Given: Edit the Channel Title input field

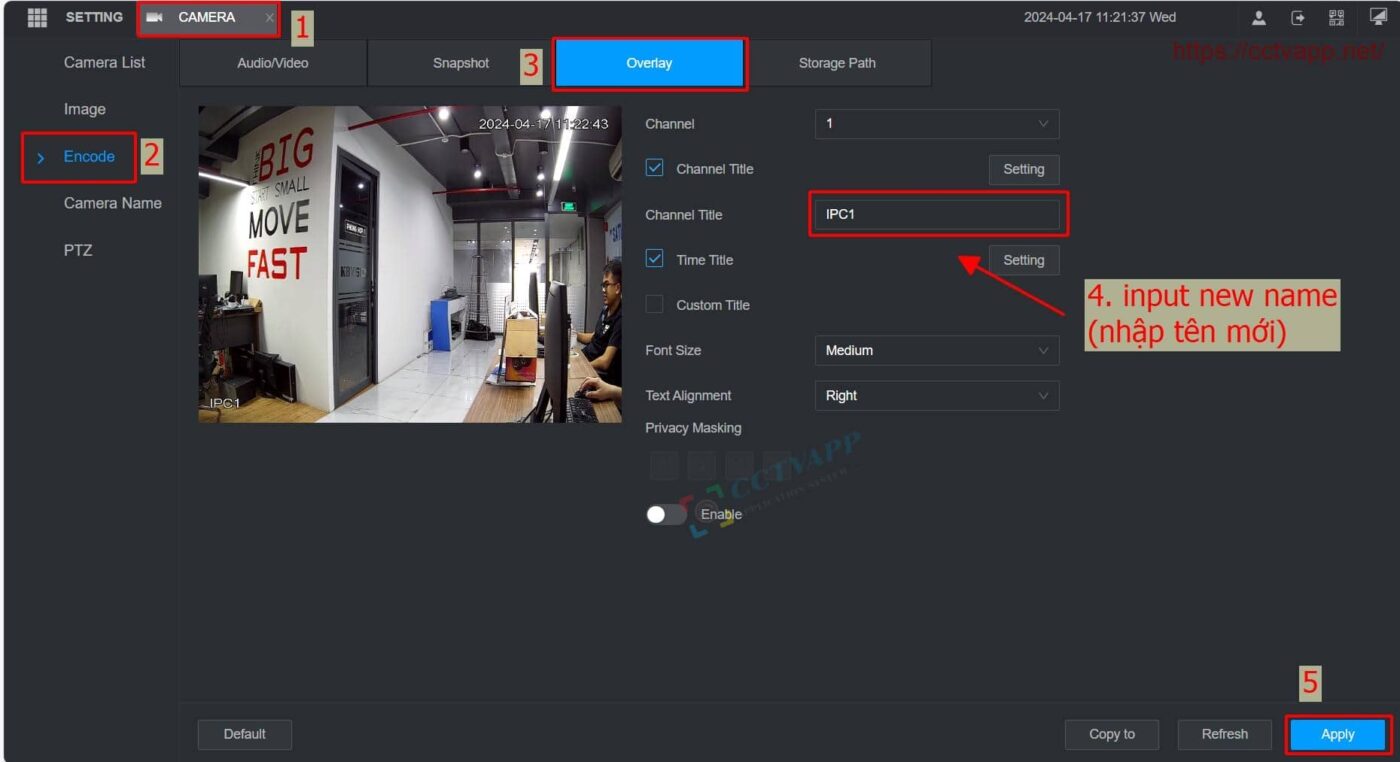Looking at the screenshot, I should coord(936,214).
